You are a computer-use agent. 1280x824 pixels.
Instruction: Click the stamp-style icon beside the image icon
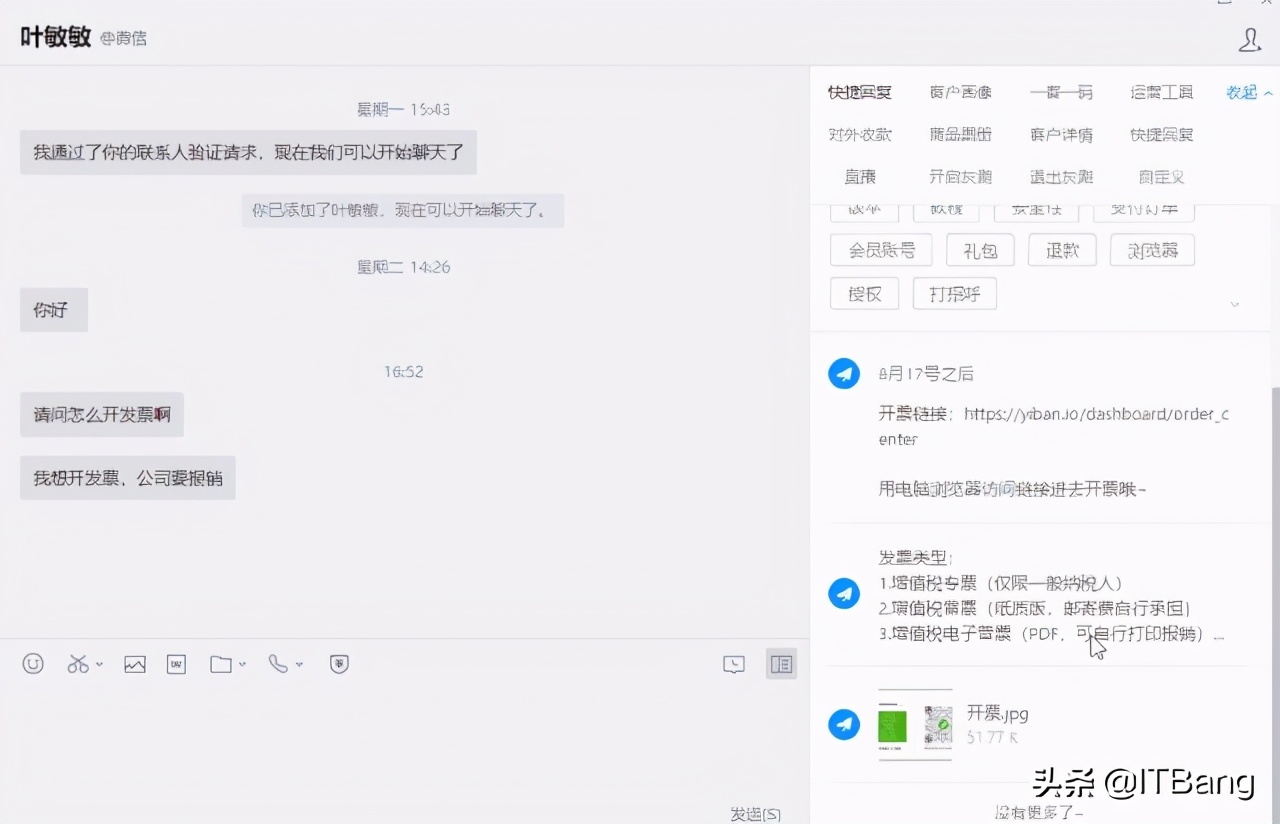[176, 663]
